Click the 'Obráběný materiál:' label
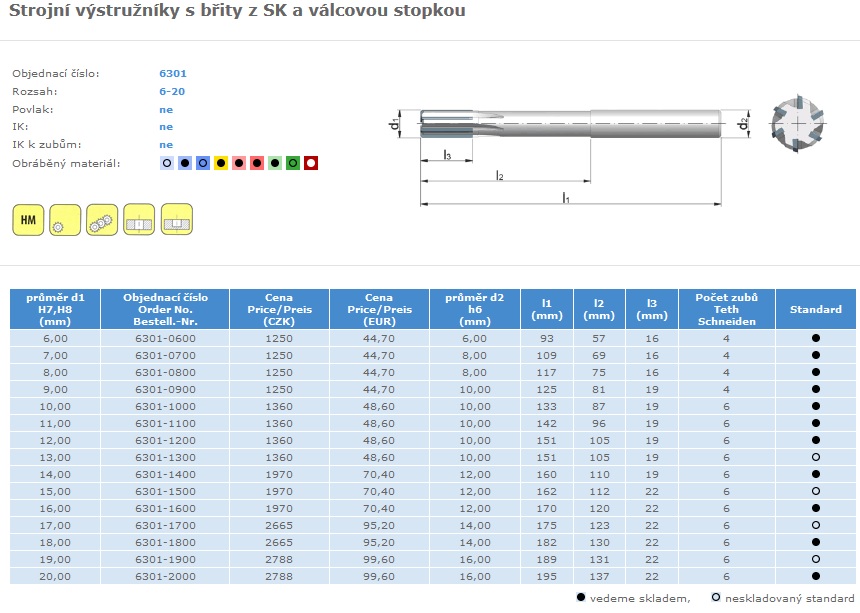 click(66, 163)
